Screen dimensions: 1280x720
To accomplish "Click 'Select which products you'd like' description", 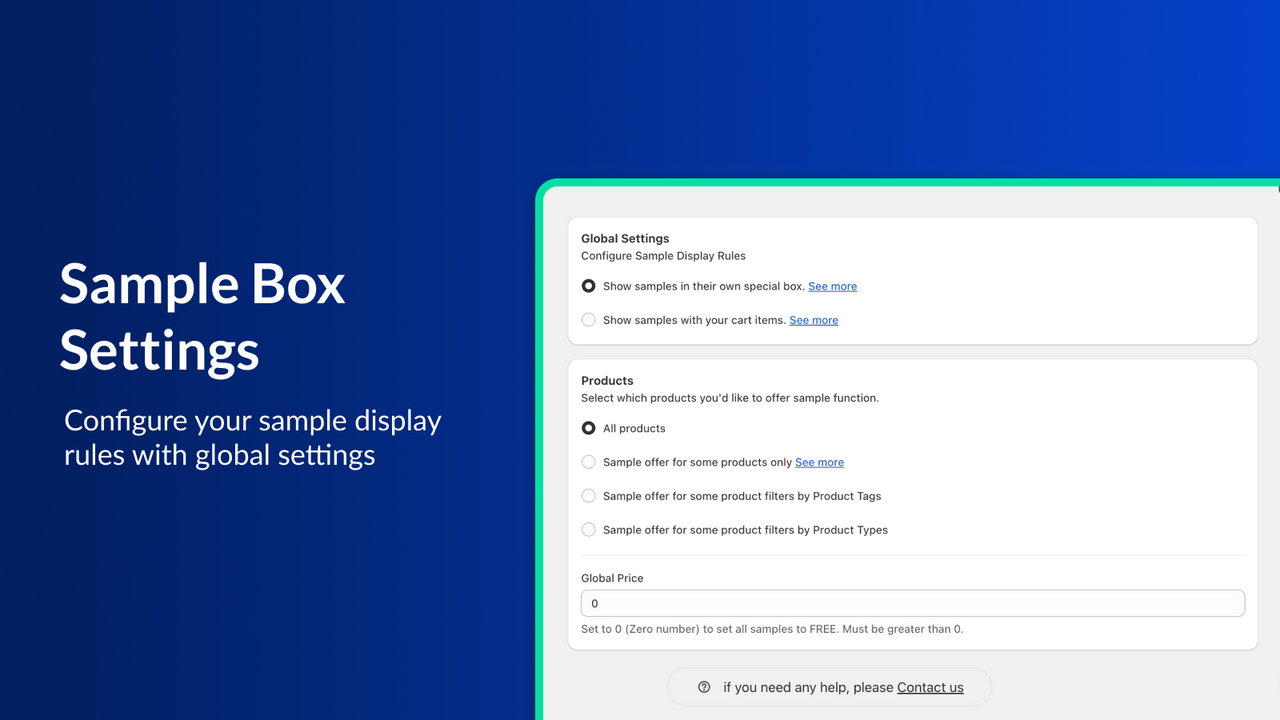I will pos(730,398).
